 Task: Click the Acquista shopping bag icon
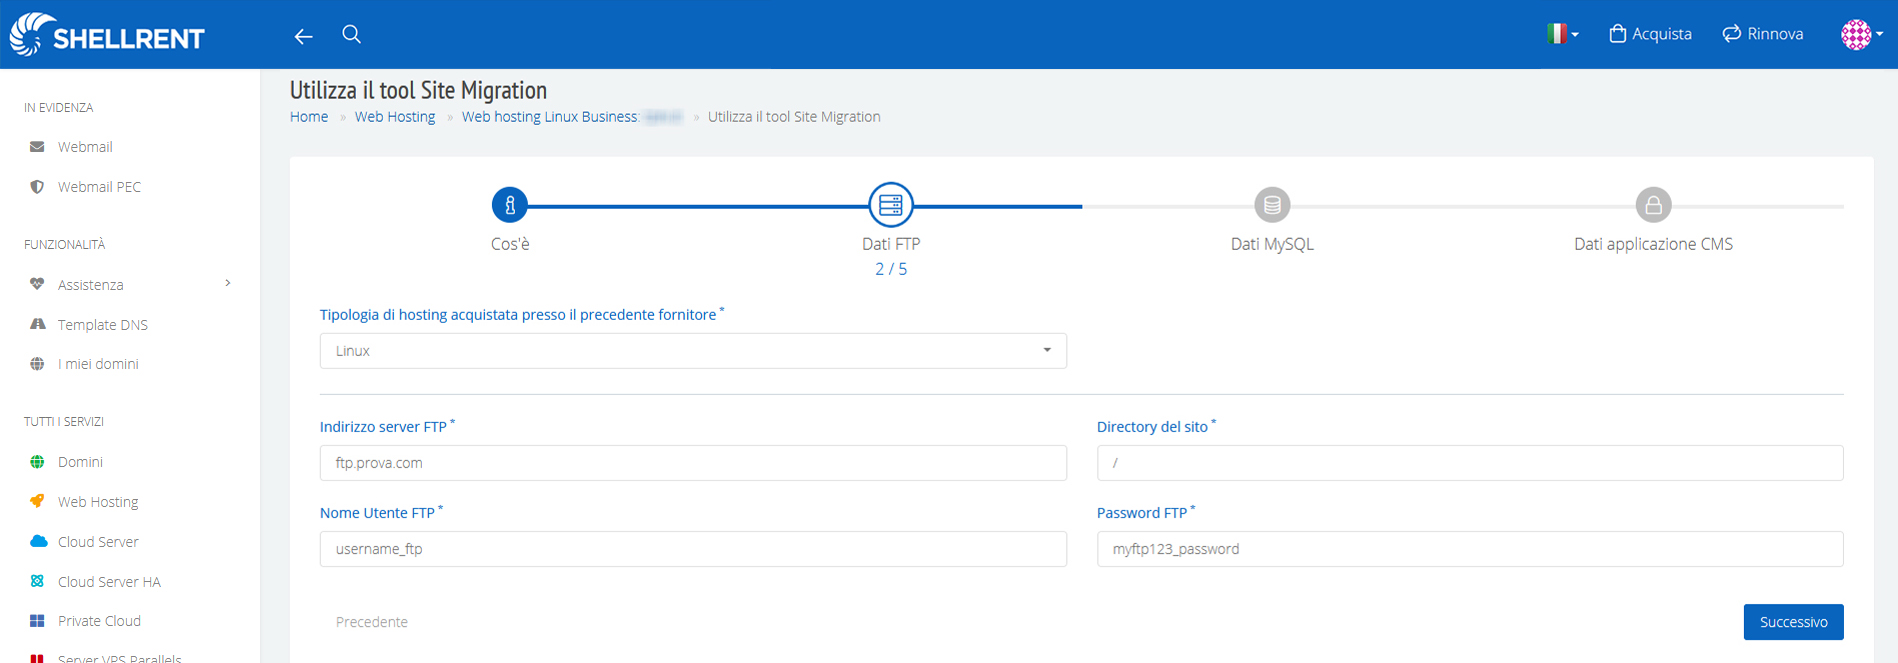[x=1617, y=34]
